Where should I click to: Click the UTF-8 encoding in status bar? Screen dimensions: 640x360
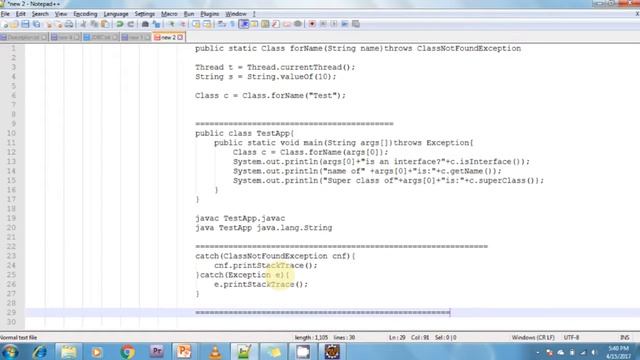tap(571, 338)
